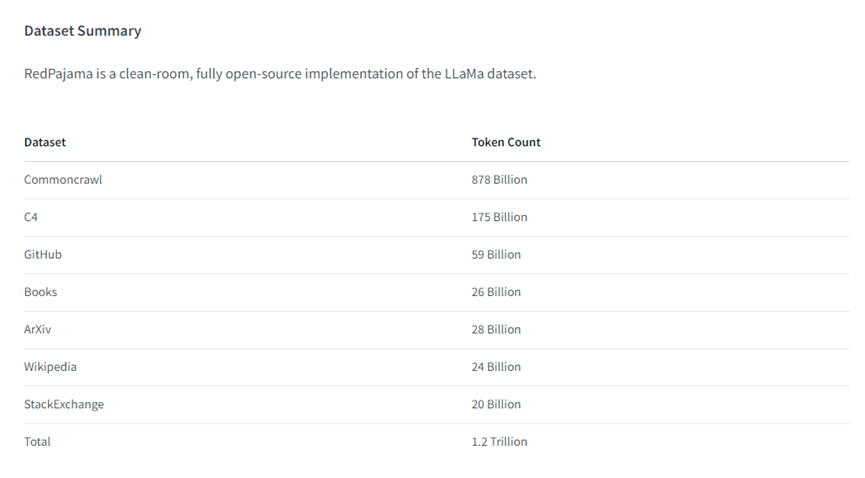Select the Books dataset cell
Image resolution: width=865 pixels, height=478 pixels.
click(41, 293)
